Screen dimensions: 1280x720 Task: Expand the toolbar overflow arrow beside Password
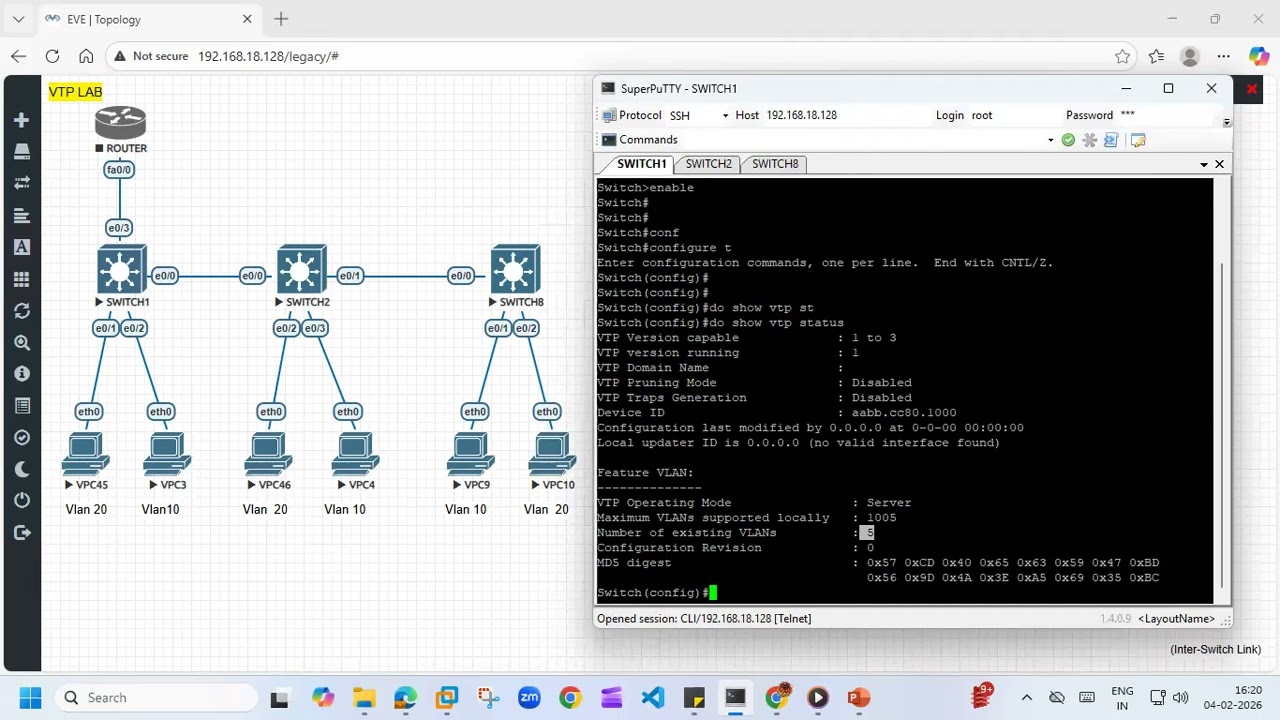[x=1227, y=122]
